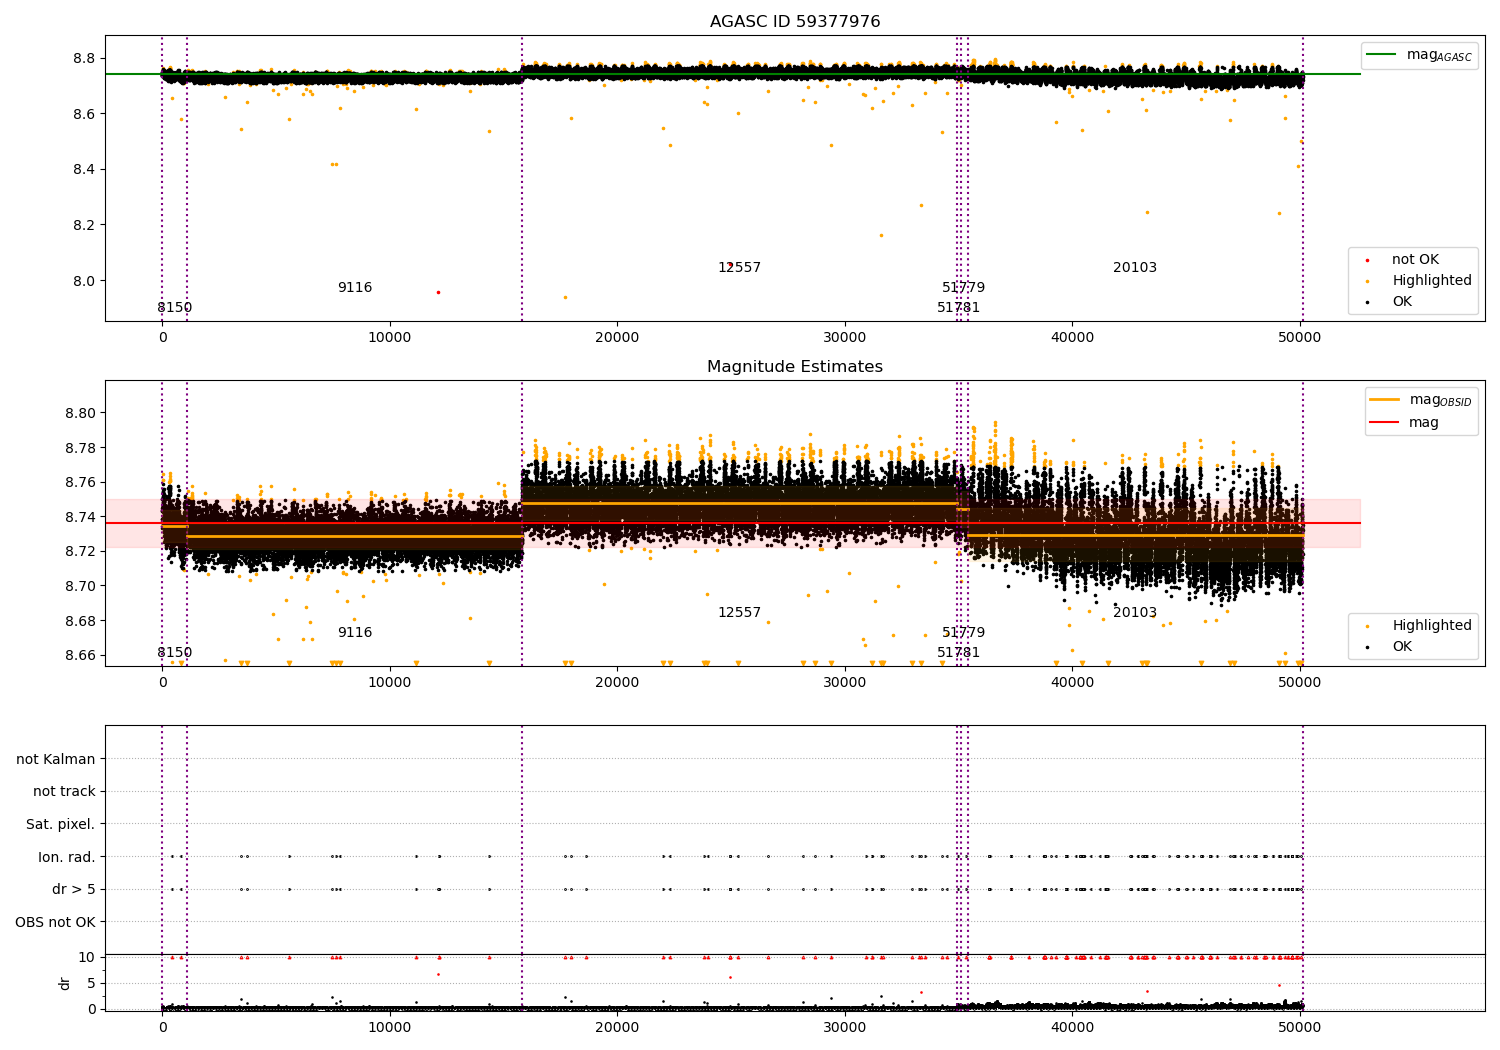Click the 8.66 y-axis tick label

(x=80, y=656)
